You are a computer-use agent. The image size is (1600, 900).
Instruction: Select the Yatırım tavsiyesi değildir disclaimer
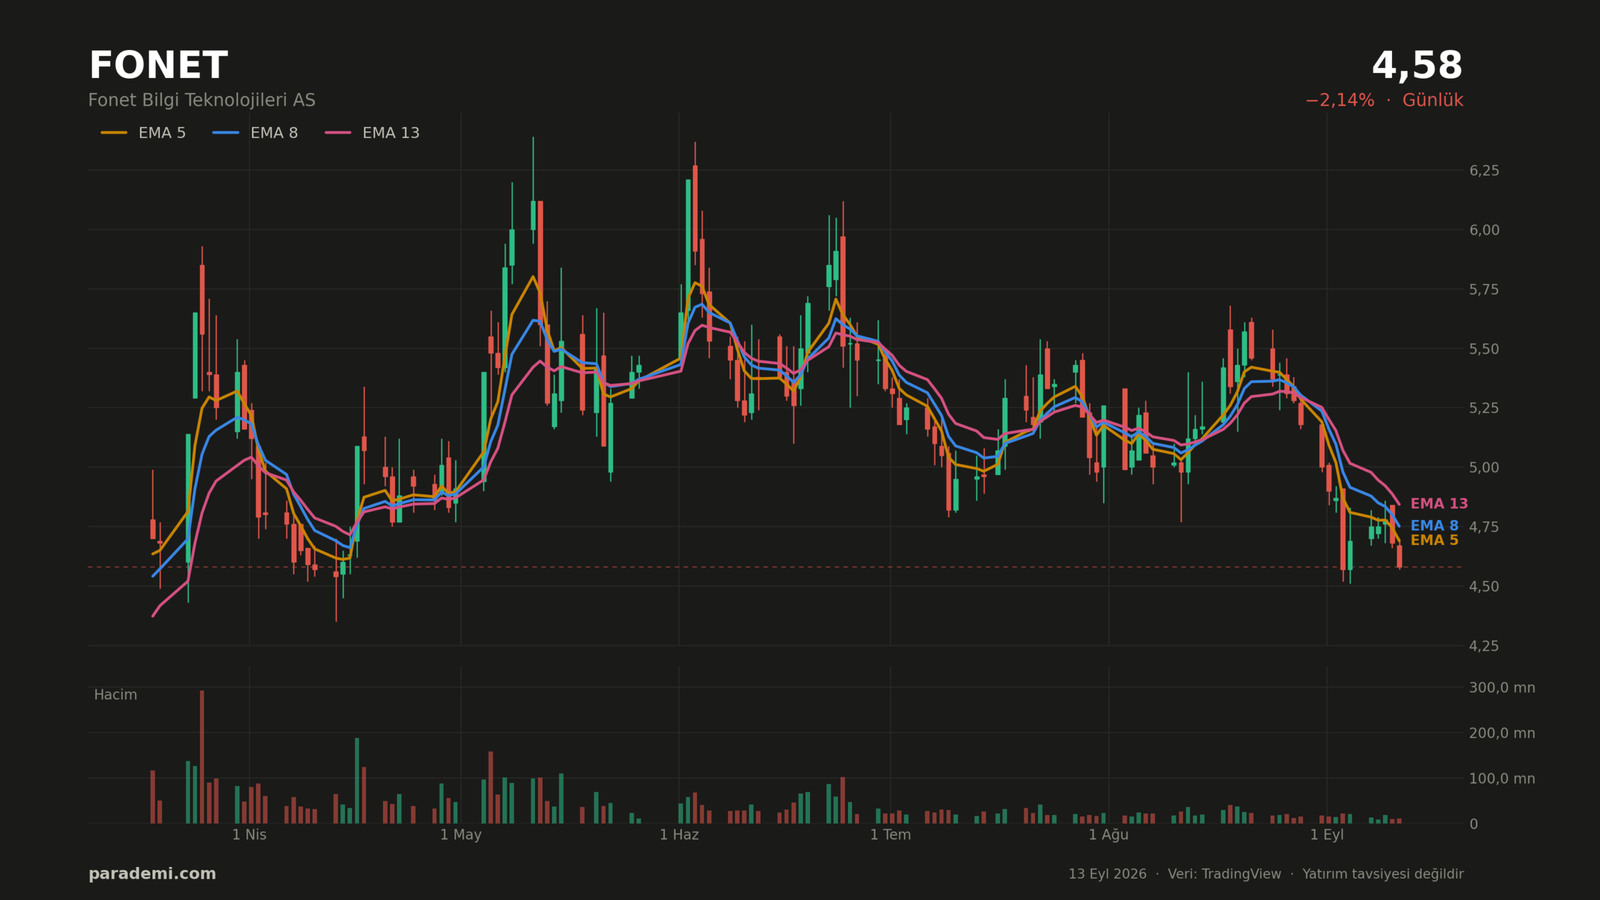1383,874
